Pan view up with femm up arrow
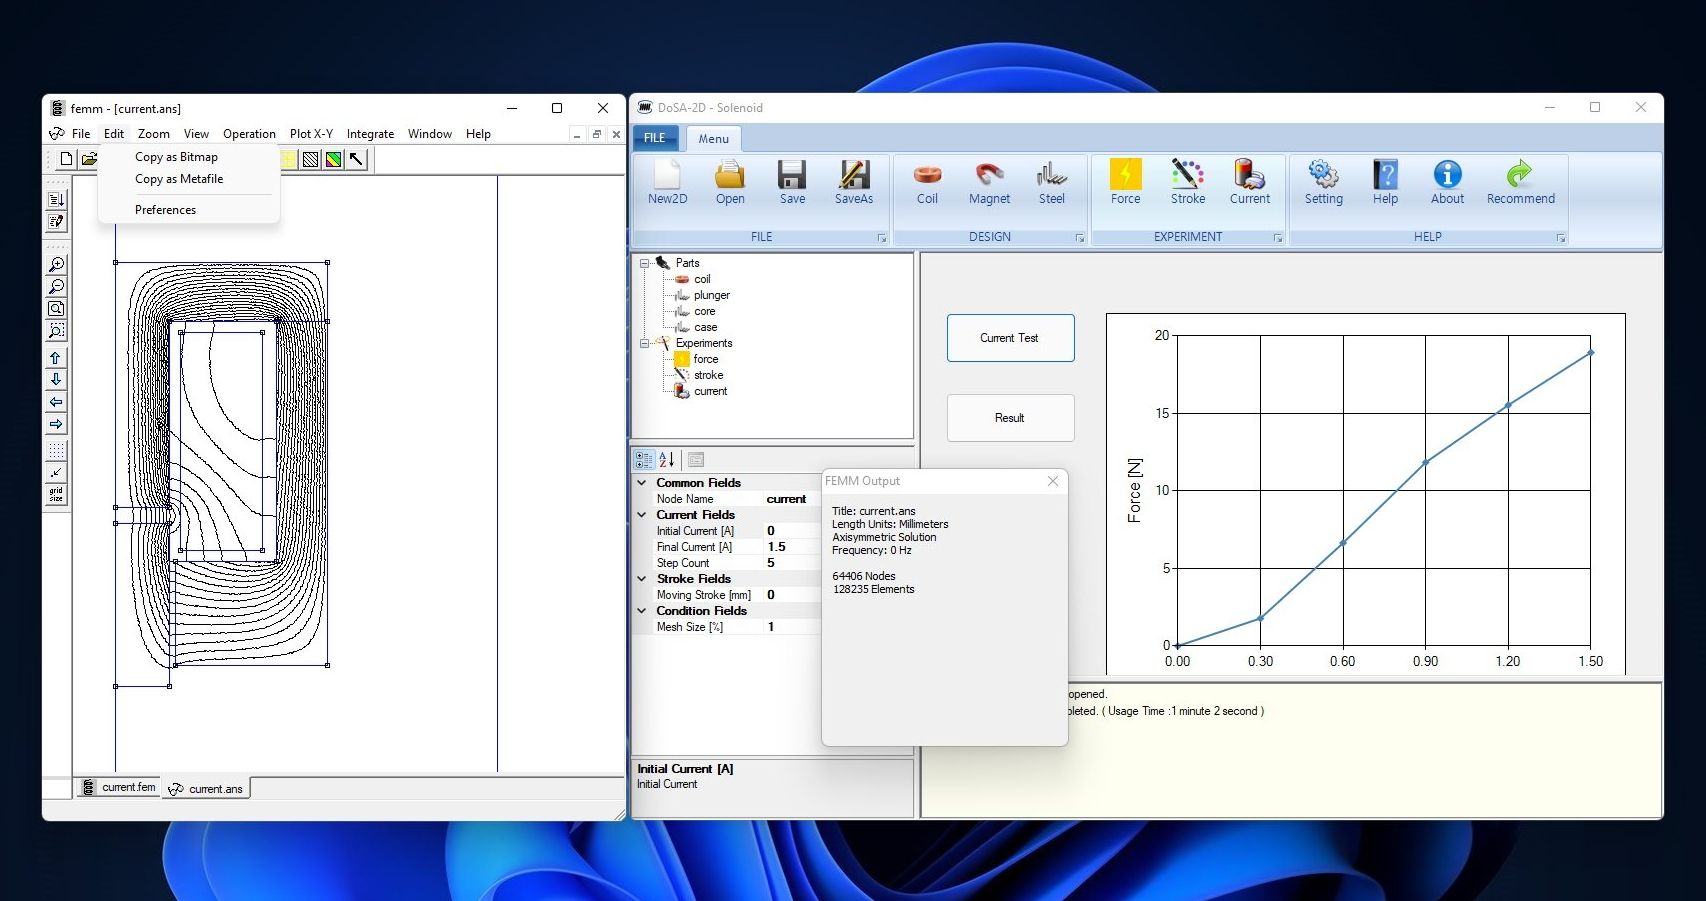This screenshot has width=1706, height=901. (56, 358)
